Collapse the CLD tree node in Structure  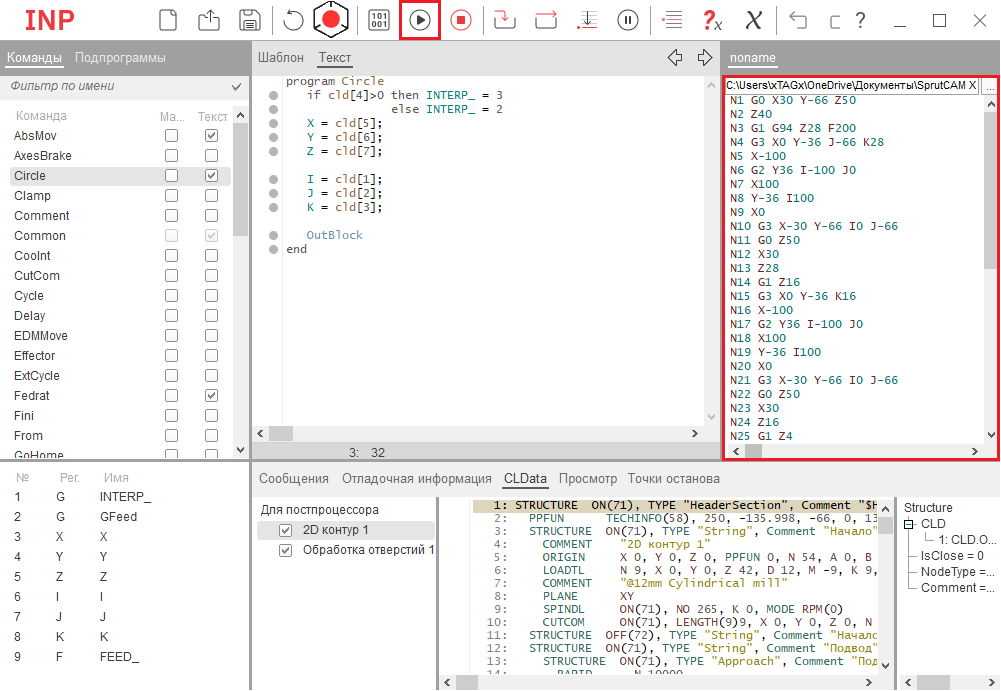(x=910, y=524)
